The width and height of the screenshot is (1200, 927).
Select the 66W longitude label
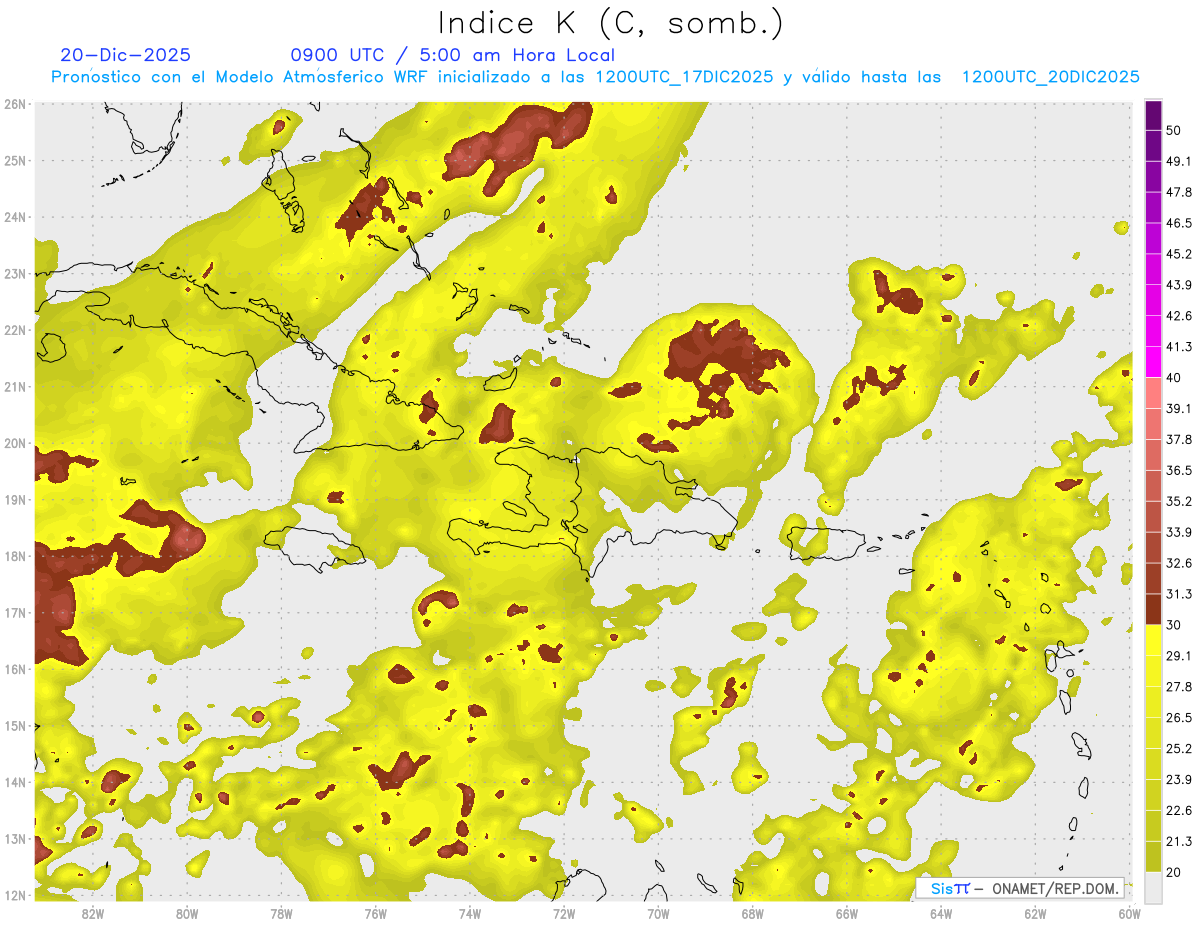point(846,914)
